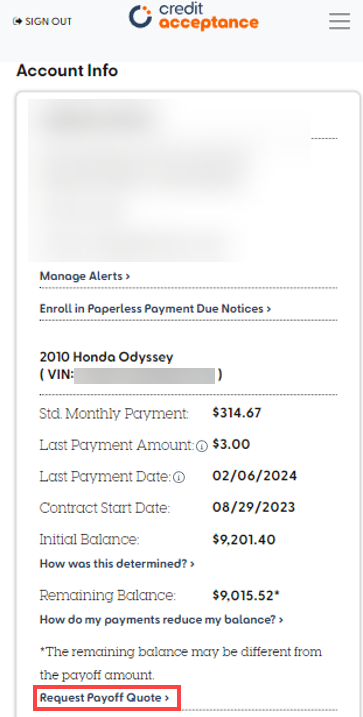The image size is (363, 717).
Task: Select the $9,201.40 initial balance value
Action: click(x=244, y=540)
